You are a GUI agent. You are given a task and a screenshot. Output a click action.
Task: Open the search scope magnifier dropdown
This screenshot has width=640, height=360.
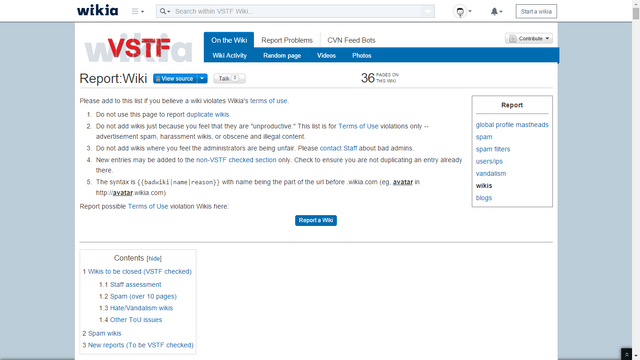tap(165, 11)
